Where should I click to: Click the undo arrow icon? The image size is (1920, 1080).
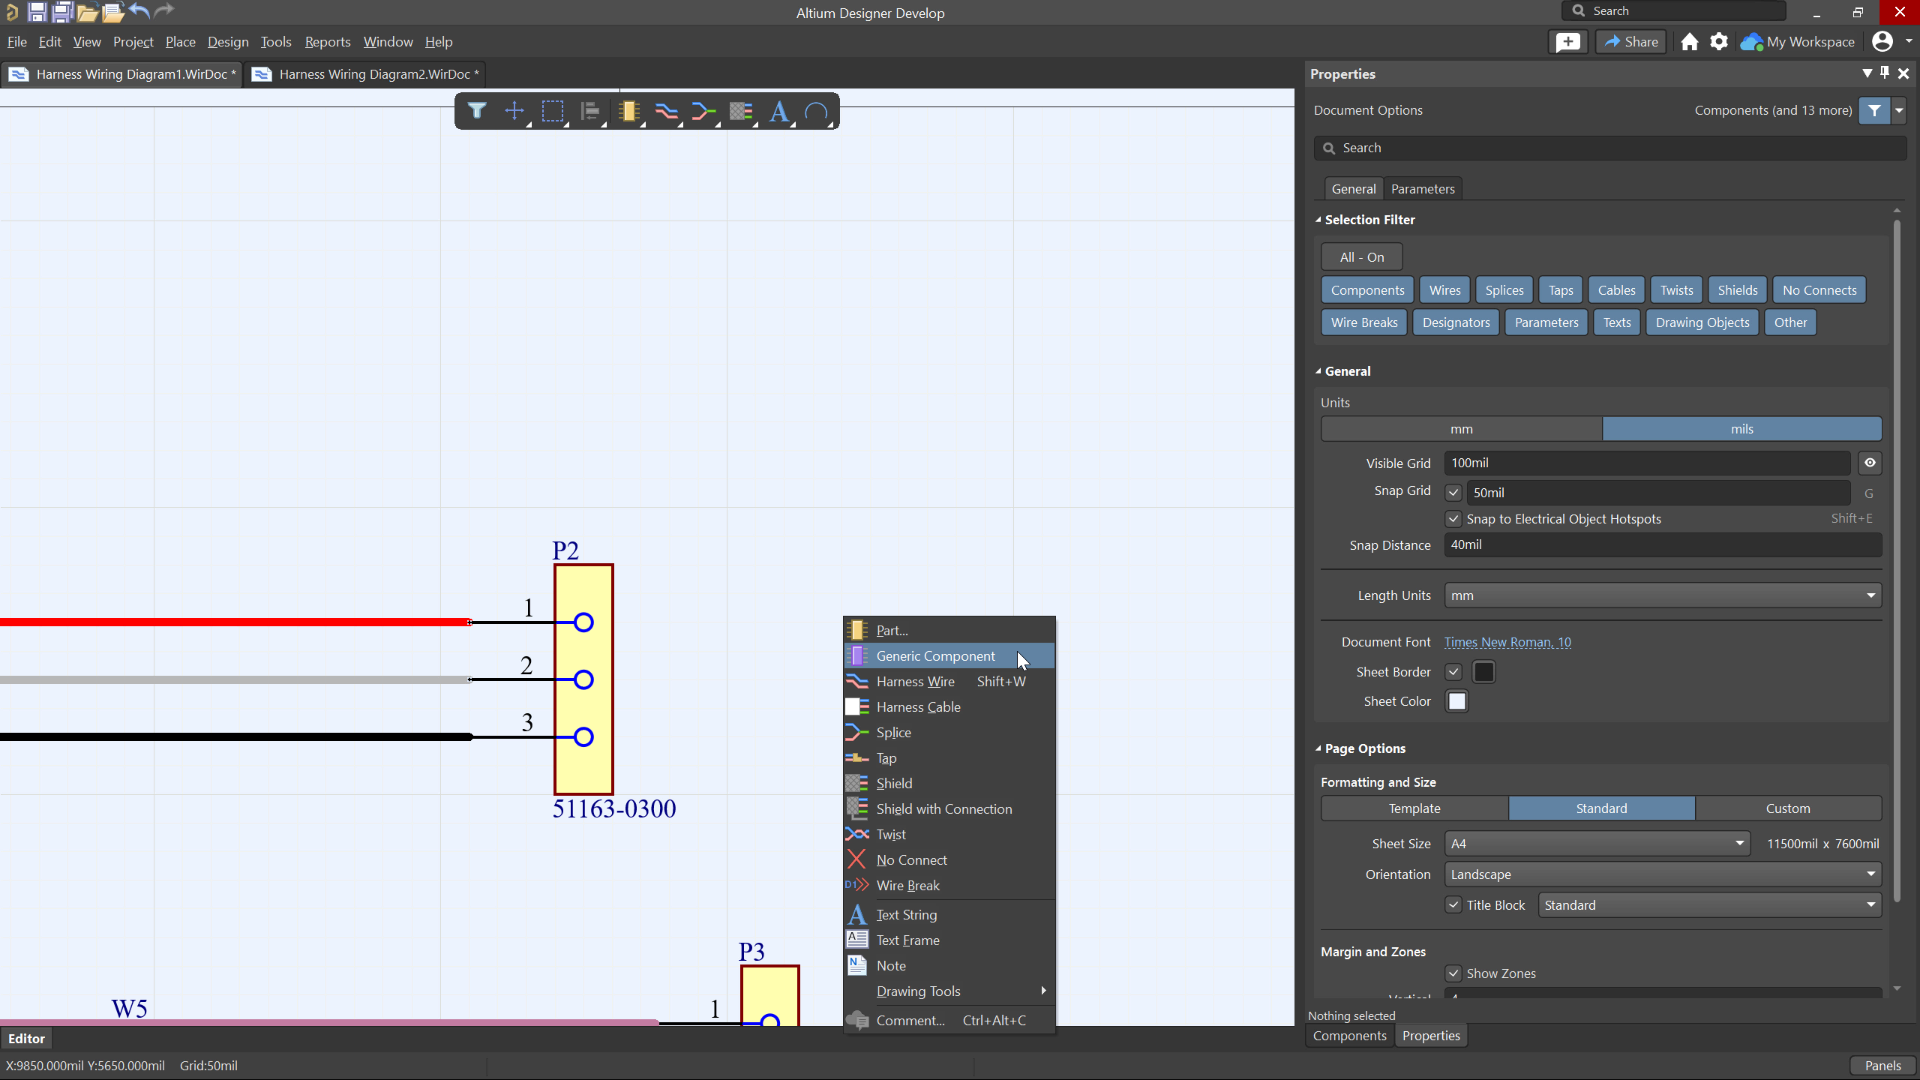(139, 12)
